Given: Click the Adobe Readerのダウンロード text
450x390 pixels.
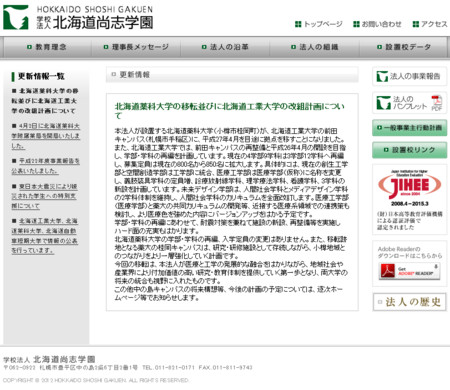Looking at the screenshot, I should 410,252.
